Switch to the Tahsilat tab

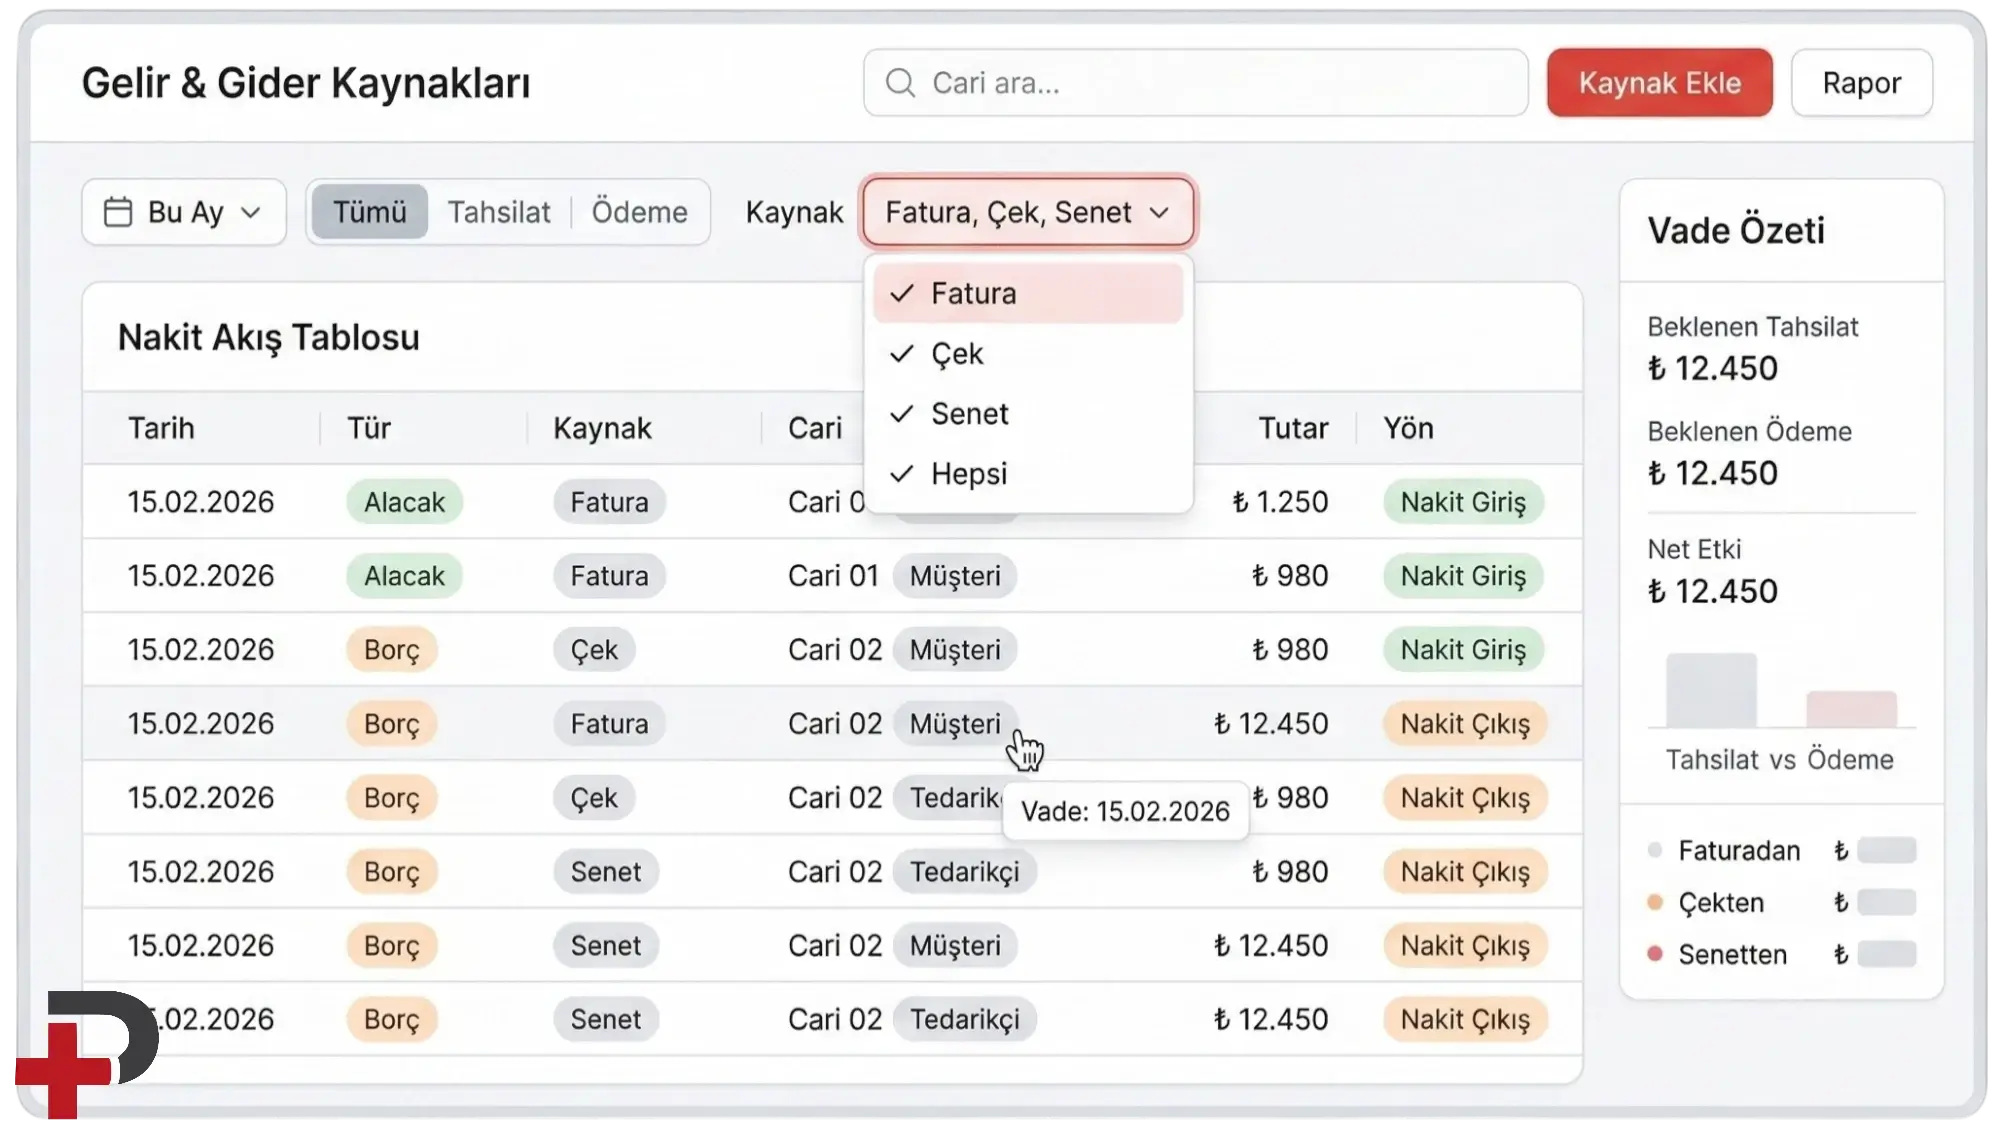point(499,212)
